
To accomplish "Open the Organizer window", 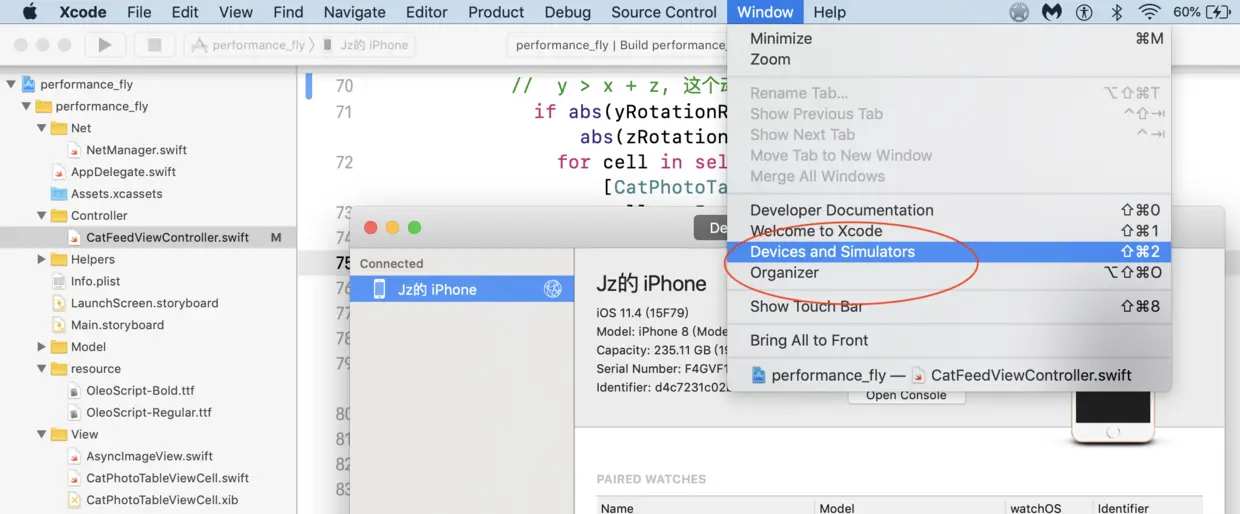I will pos(949,273).
